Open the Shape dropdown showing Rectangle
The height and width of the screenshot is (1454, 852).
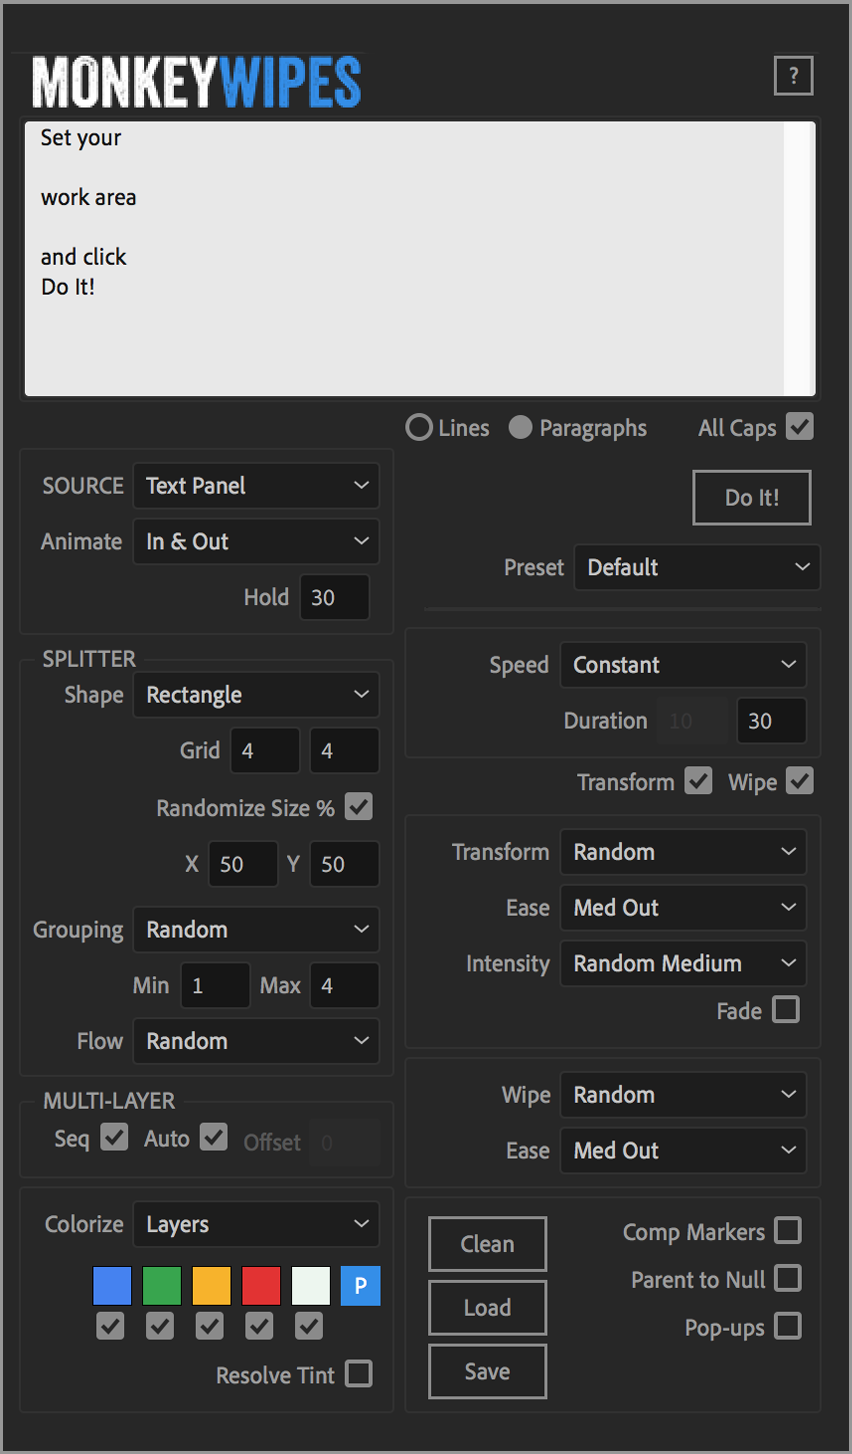tap(256, 695)
